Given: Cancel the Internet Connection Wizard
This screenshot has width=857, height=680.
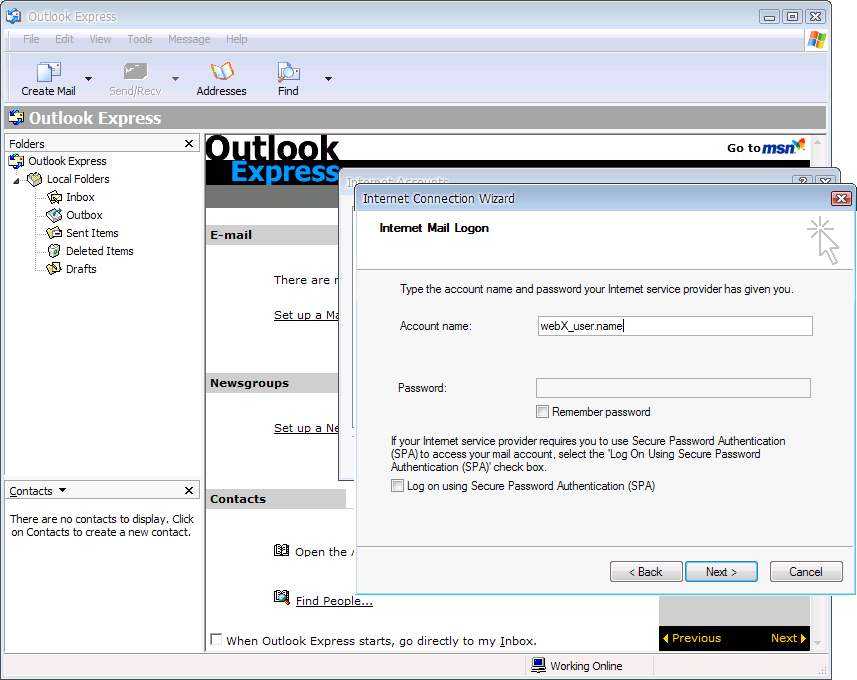Looking at the screenshot, I should (x=805, y=572).
